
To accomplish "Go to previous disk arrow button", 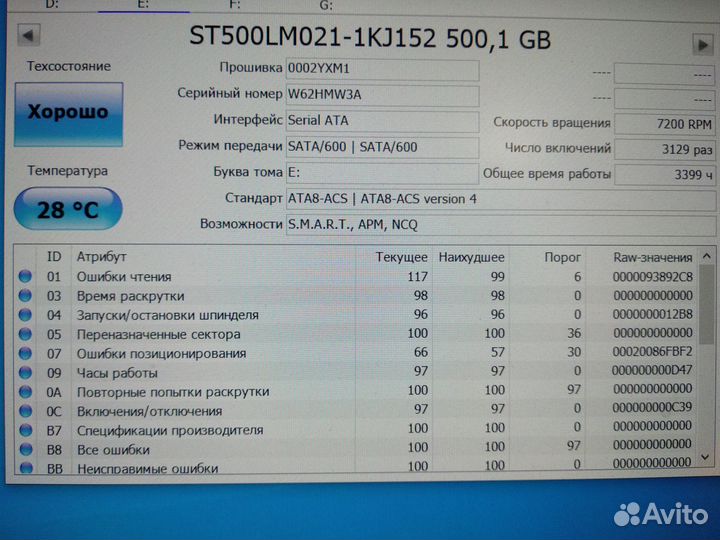I will click(29, 35).
